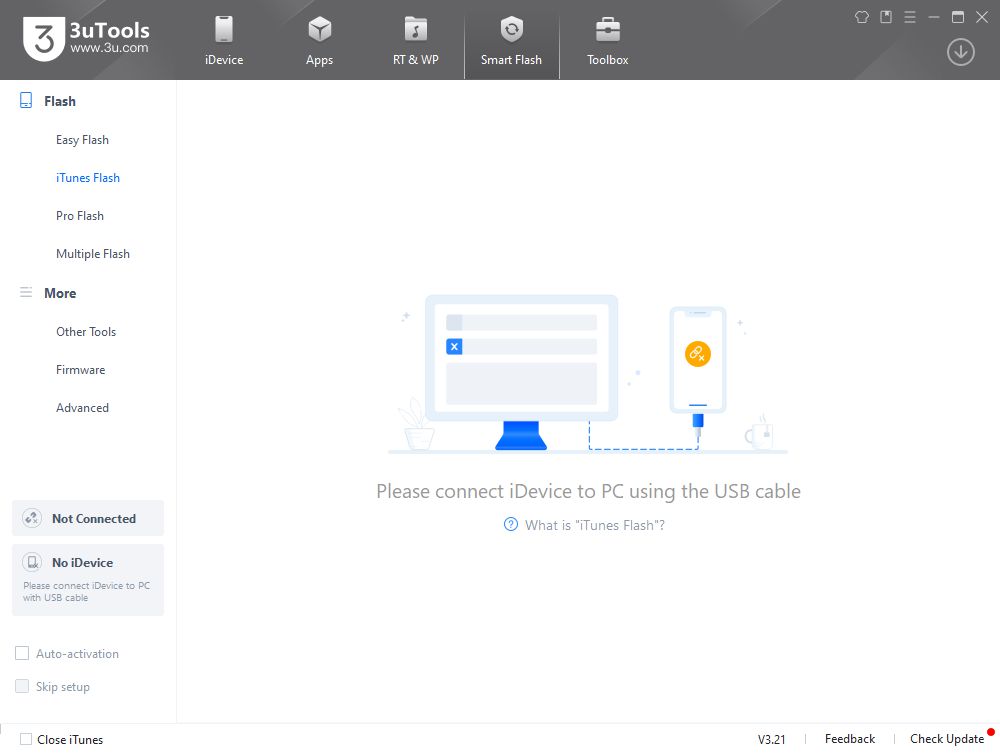The image size is (1000, 754).
Task: Click the connect iDevice prompt message
Action: point(588,491)
